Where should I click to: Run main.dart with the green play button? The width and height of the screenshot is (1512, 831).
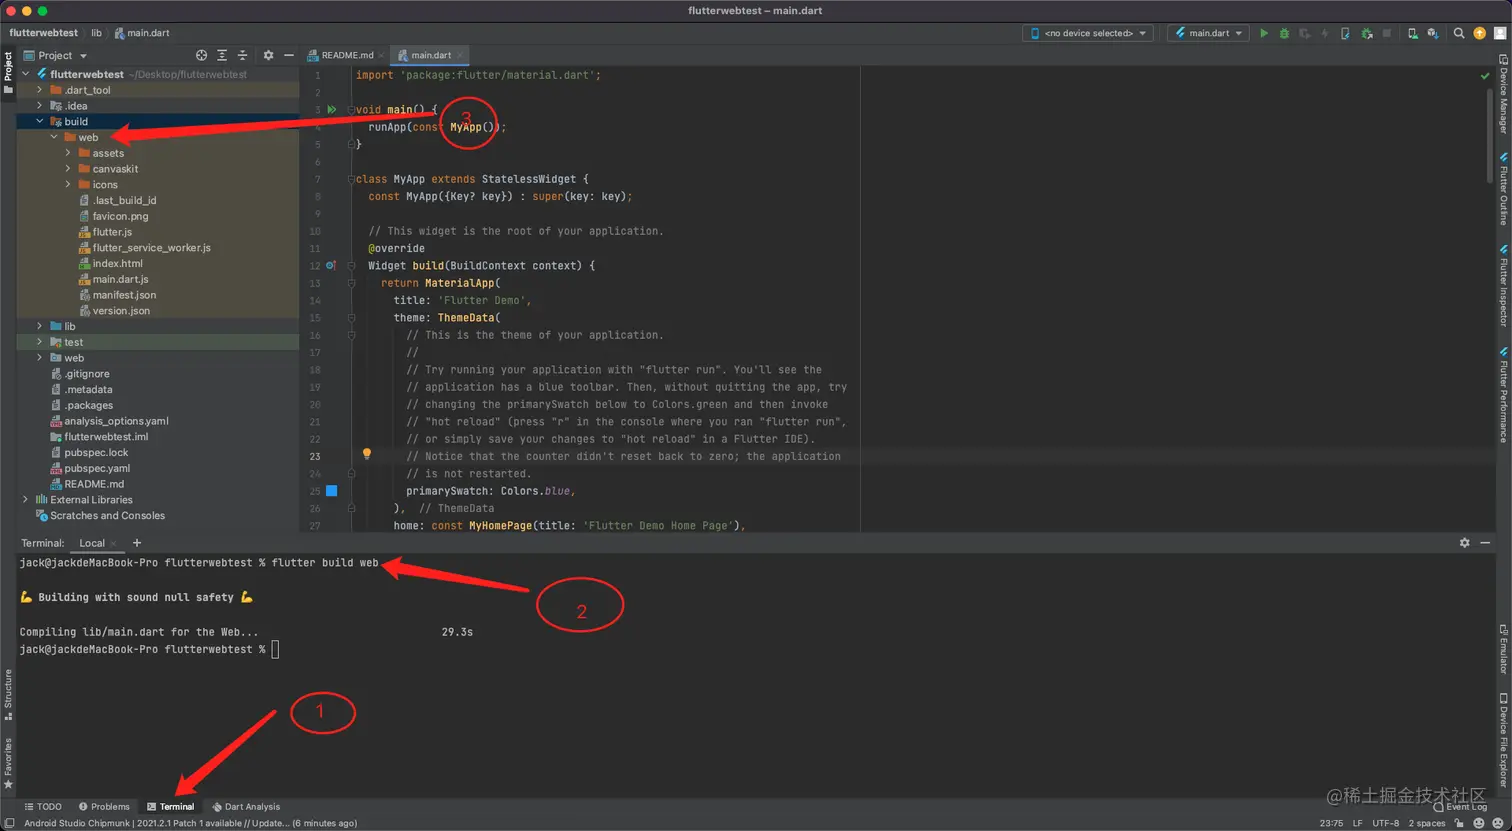click(x=1264, y=33)
